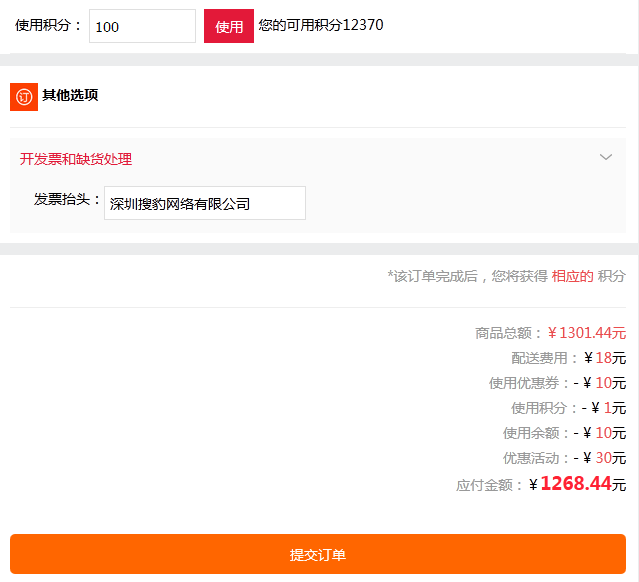This screenshot has width=639, height=582.
Task: Expand section with the chevron down arrow
Action: 605,157
